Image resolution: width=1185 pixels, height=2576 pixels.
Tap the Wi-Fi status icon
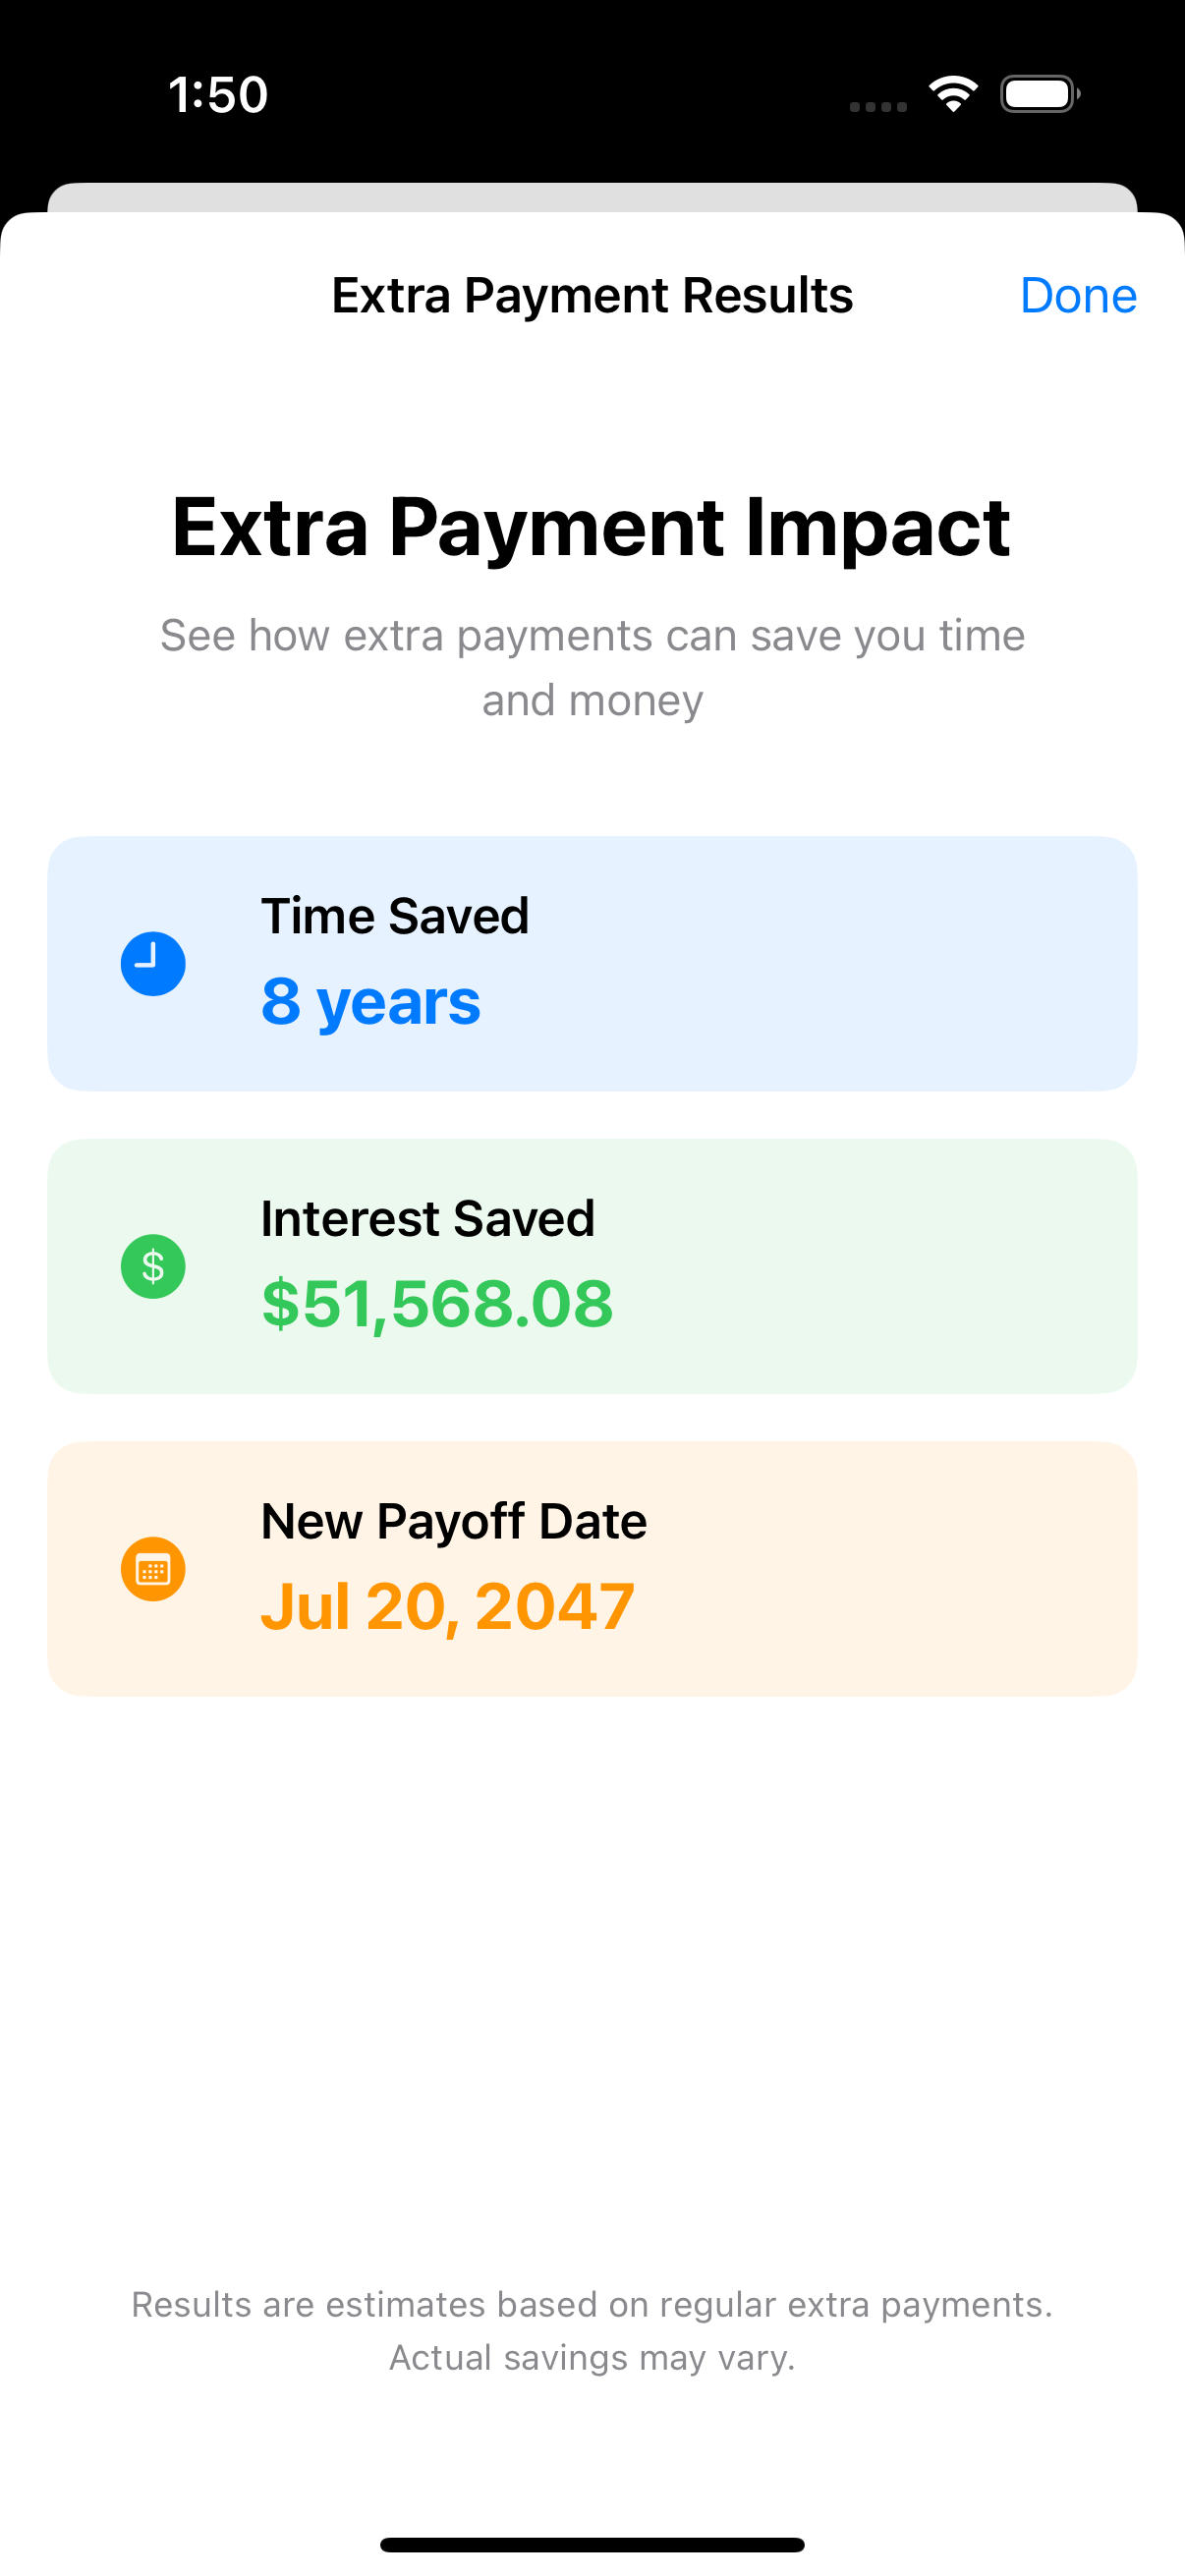(953, 94)
